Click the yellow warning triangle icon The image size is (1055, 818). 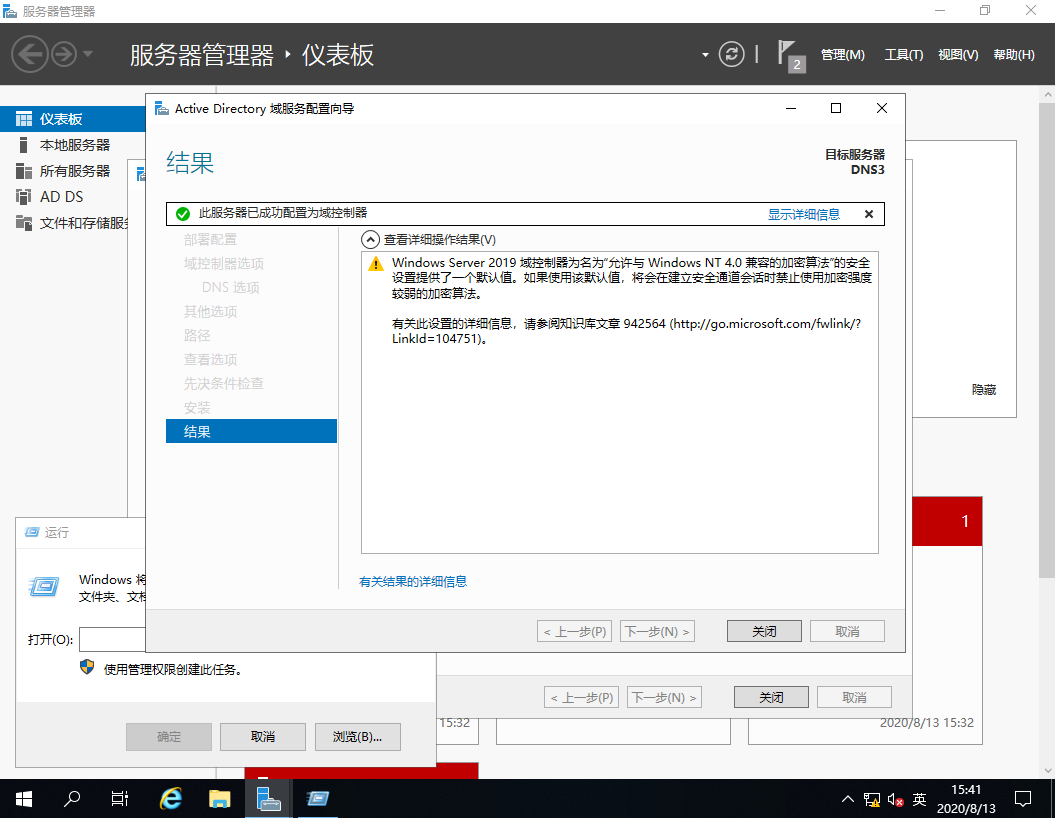point(375,264)
